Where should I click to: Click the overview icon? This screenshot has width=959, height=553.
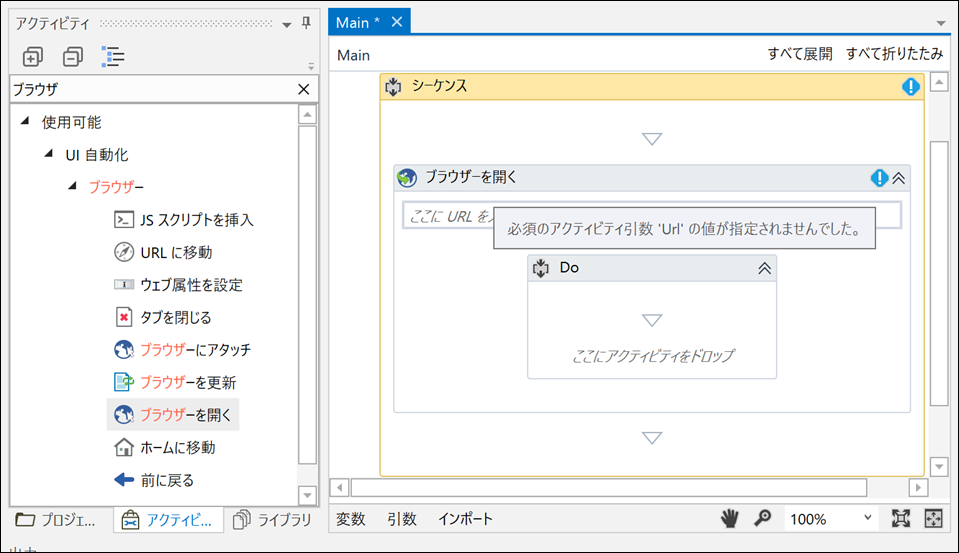click(933, 519)
